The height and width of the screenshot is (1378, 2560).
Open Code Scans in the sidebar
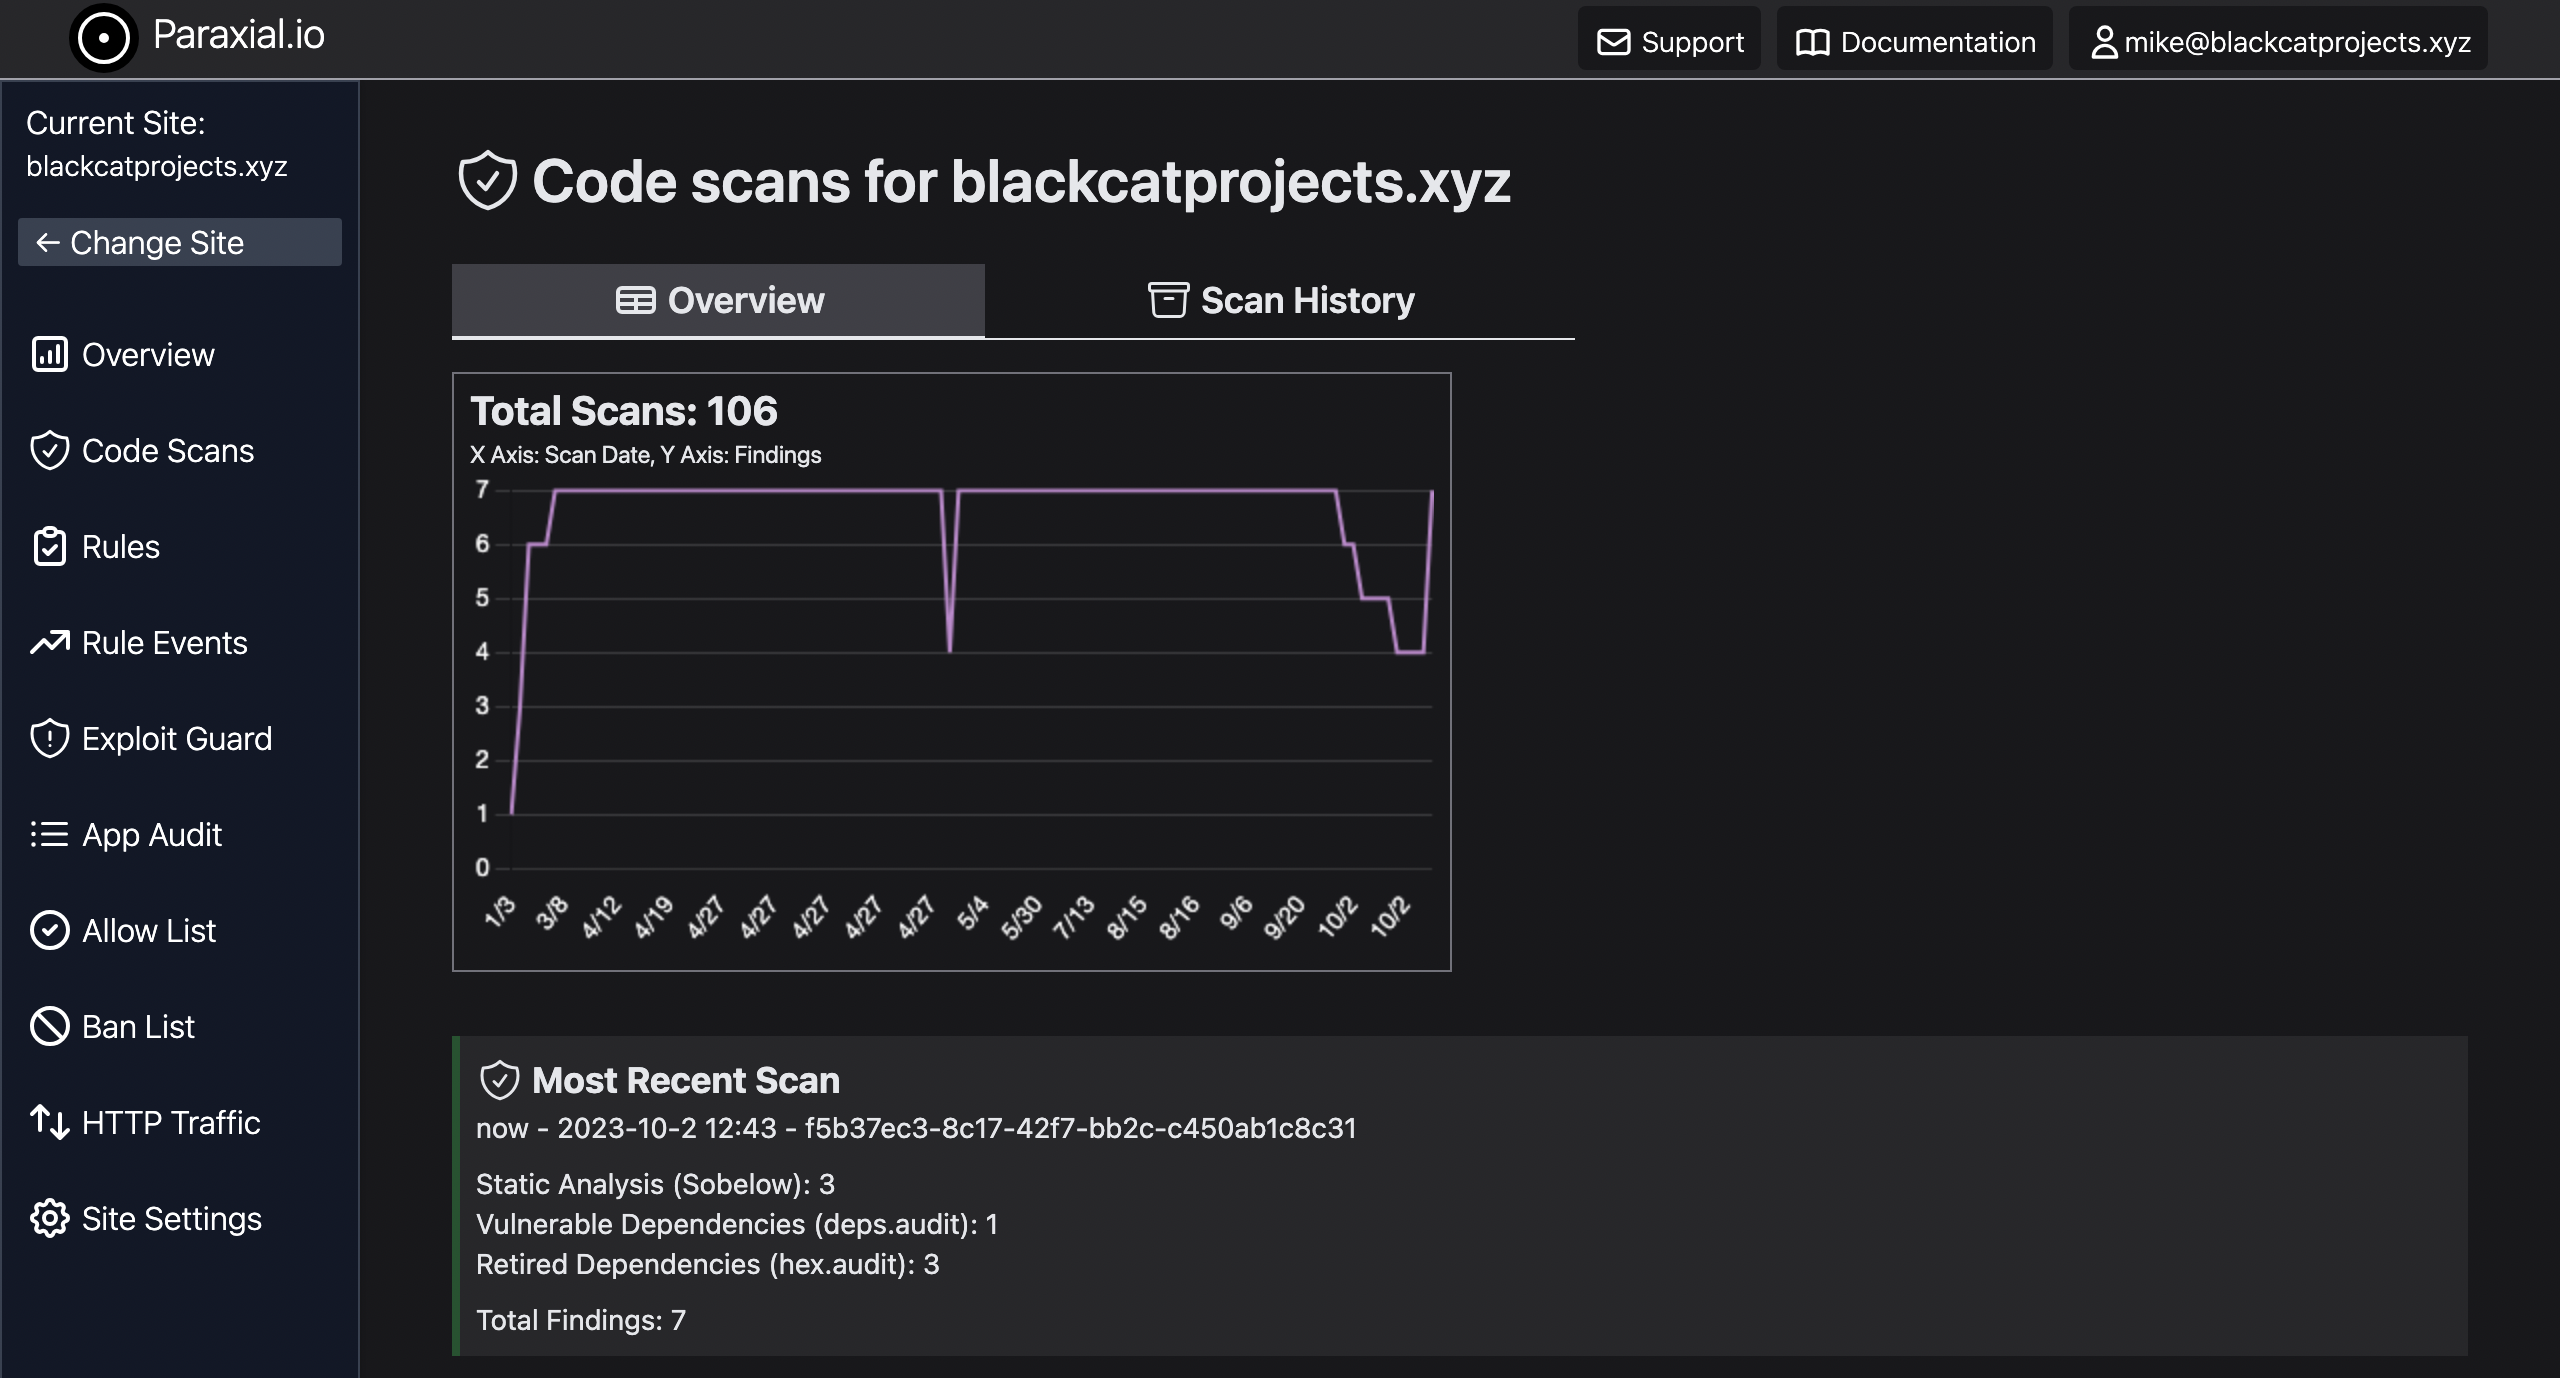point(143,450)
